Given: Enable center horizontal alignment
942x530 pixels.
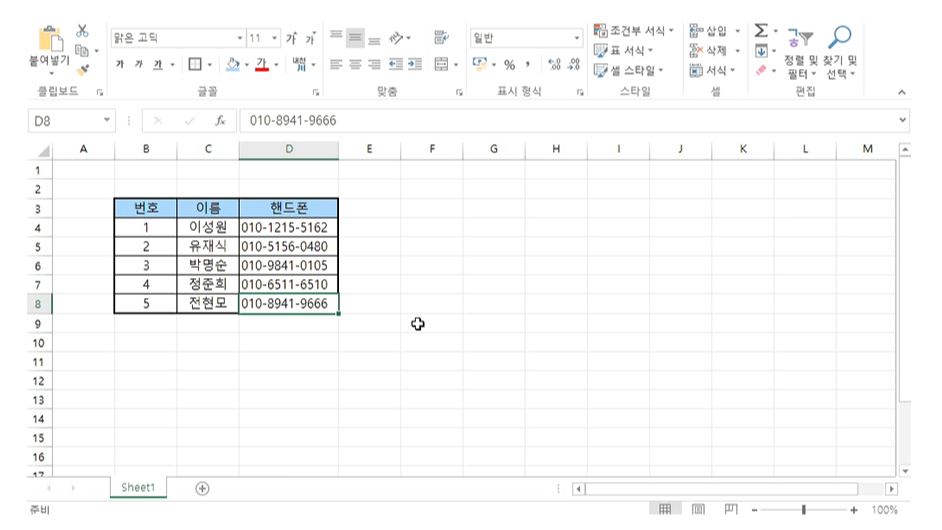Looking at the screenshot, I should click(355, 65).
